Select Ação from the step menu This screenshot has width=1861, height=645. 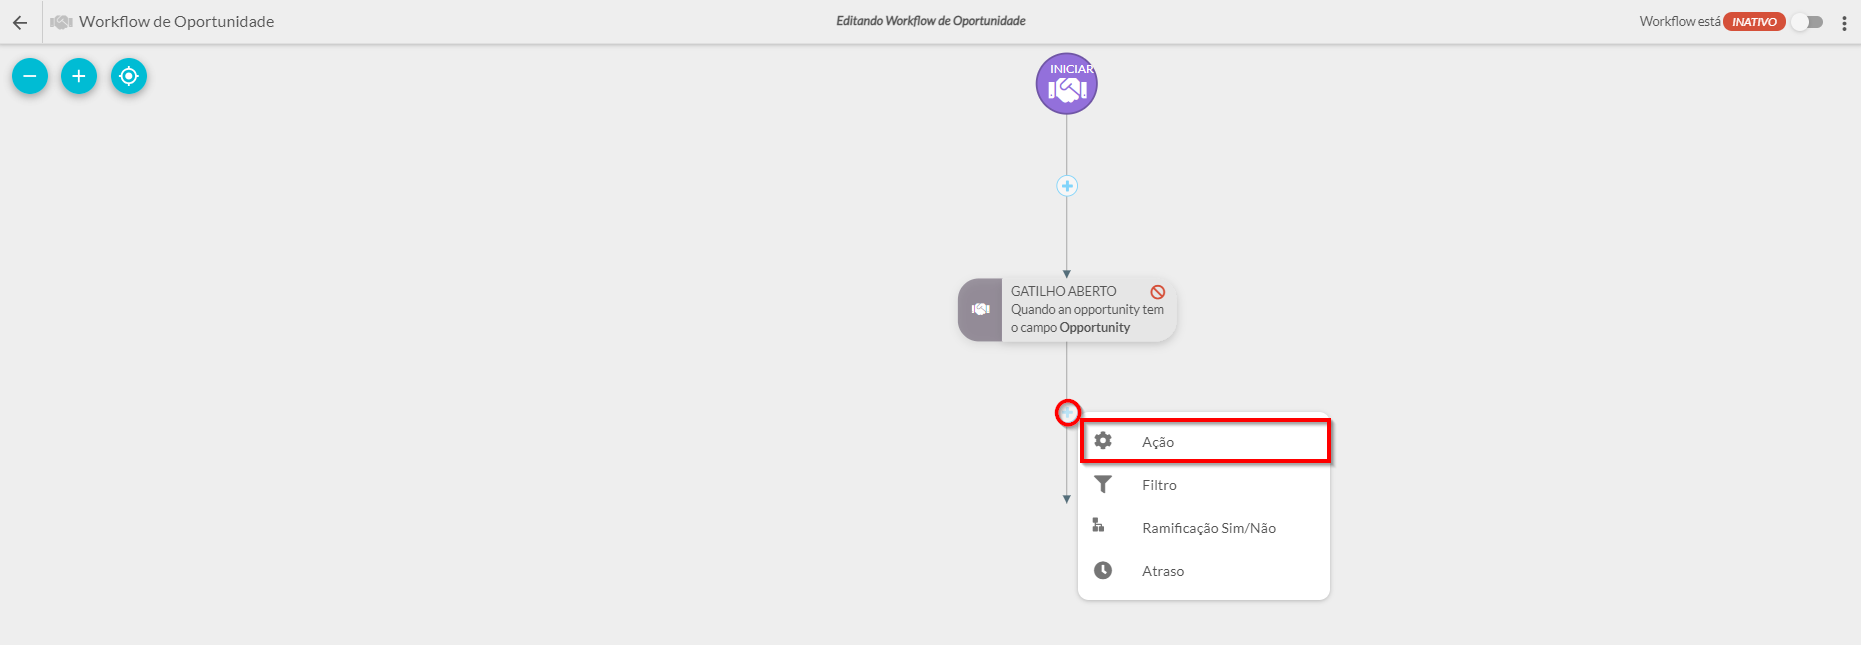pos(1204,442)
